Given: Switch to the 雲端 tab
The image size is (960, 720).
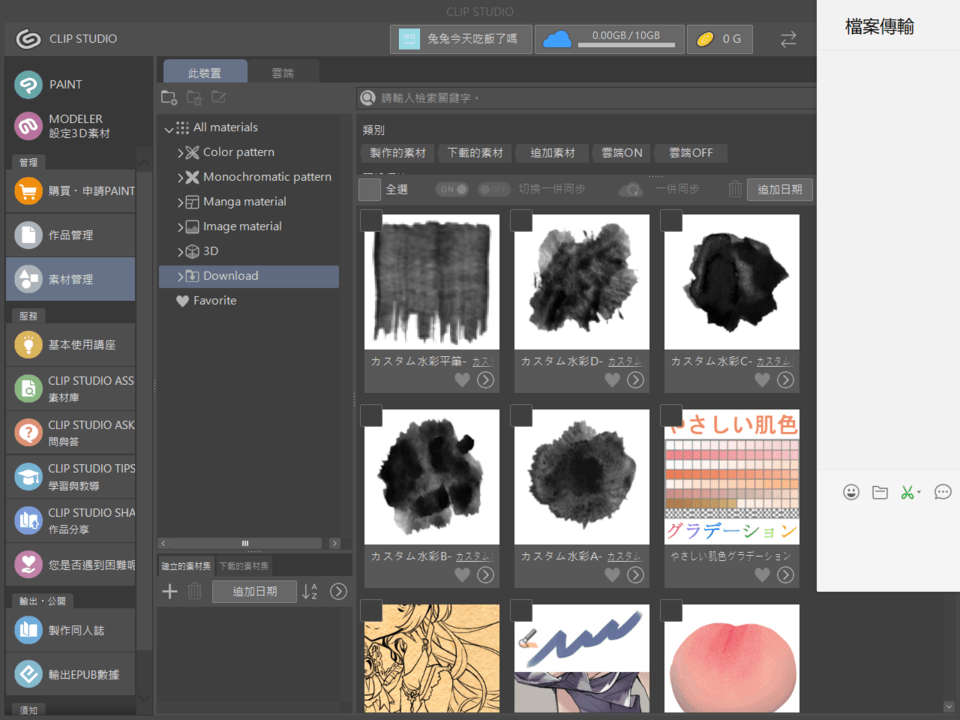Looking at the screenshot, I should pos(283,73).
